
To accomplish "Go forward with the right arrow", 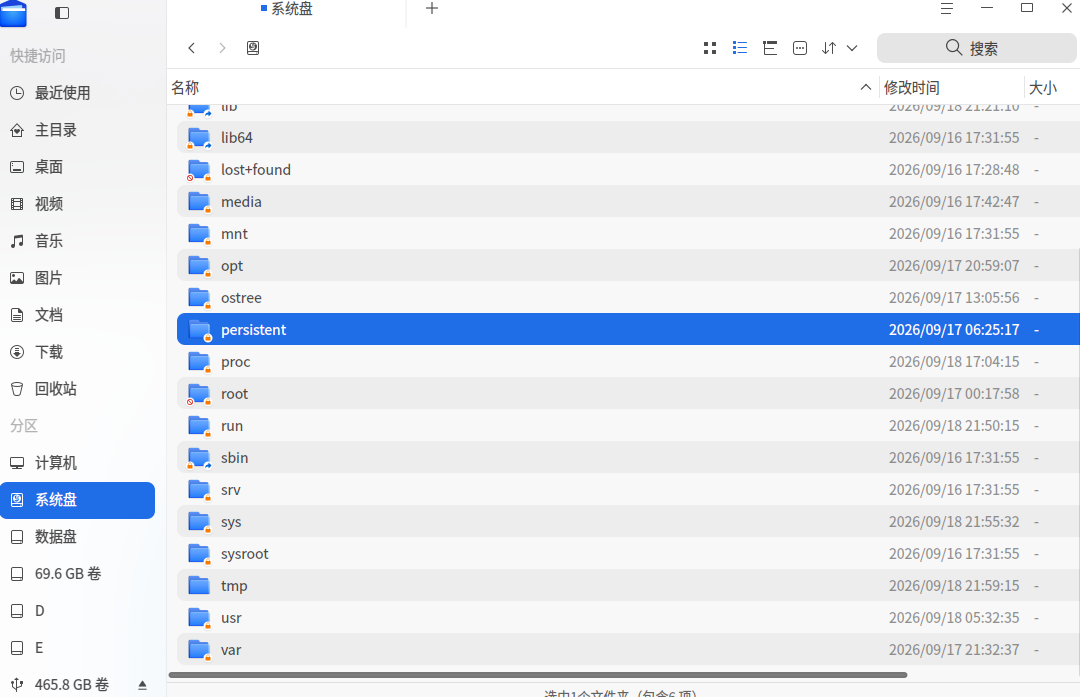I will tap(222, 48).
